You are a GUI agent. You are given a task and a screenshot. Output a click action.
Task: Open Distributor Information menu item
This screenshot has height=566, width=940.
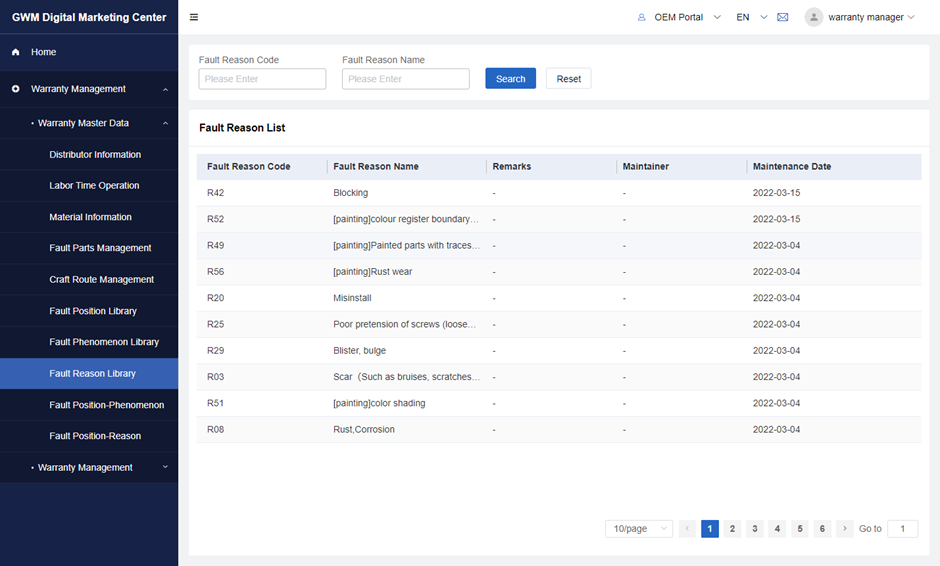95,155
